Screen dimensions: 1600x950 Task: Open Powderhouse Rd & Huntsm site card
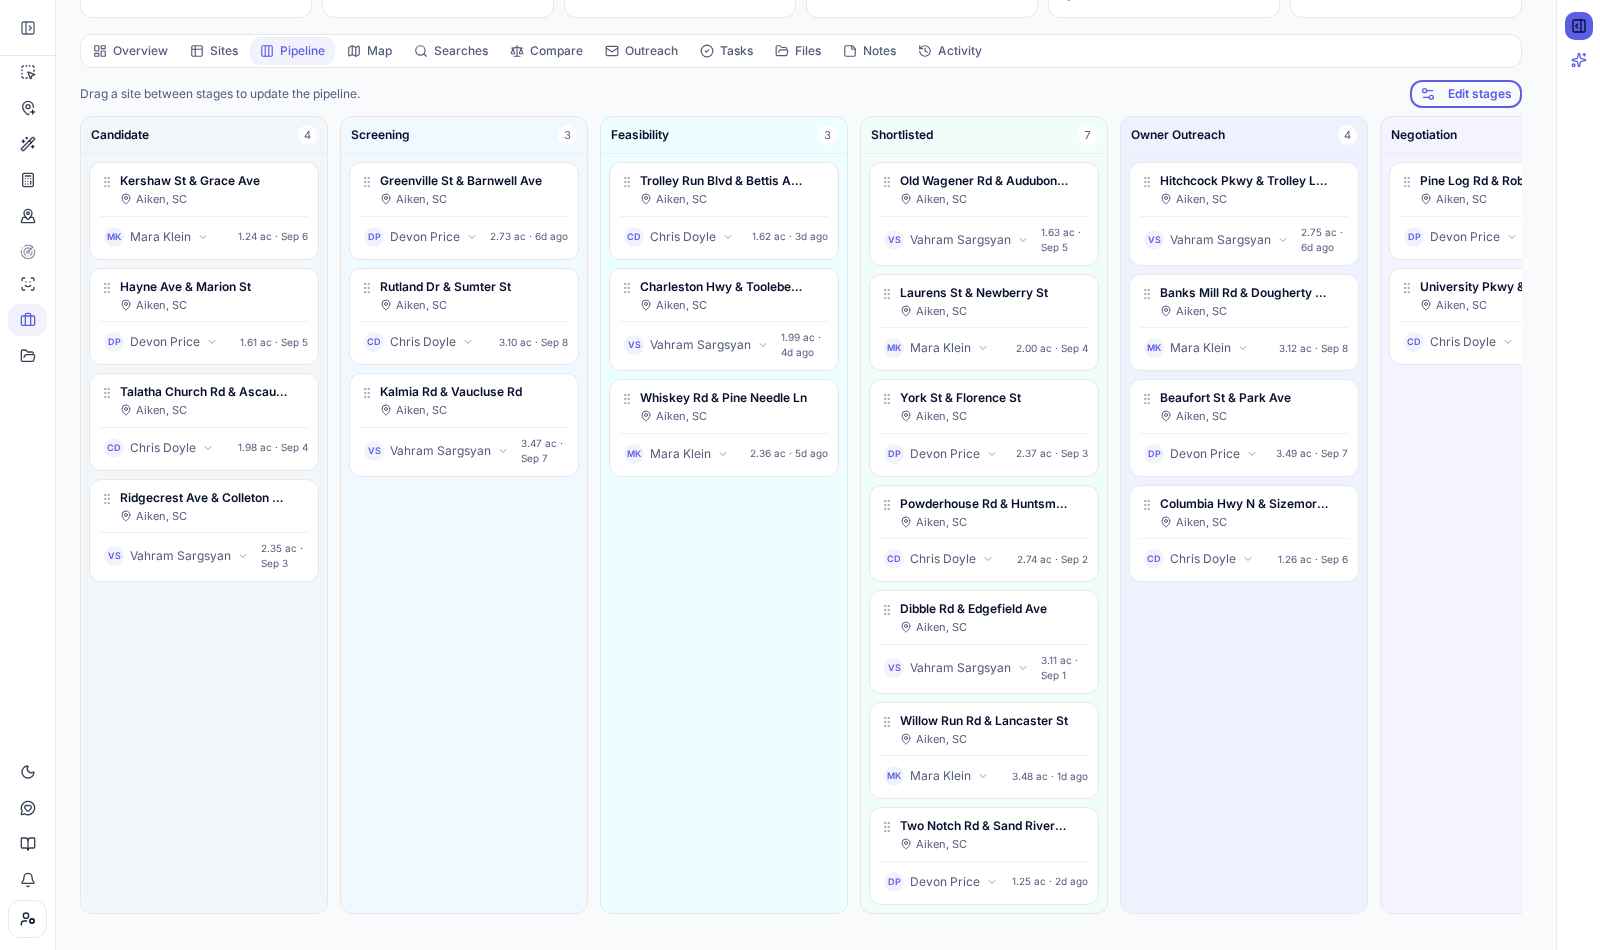point(984,504)
